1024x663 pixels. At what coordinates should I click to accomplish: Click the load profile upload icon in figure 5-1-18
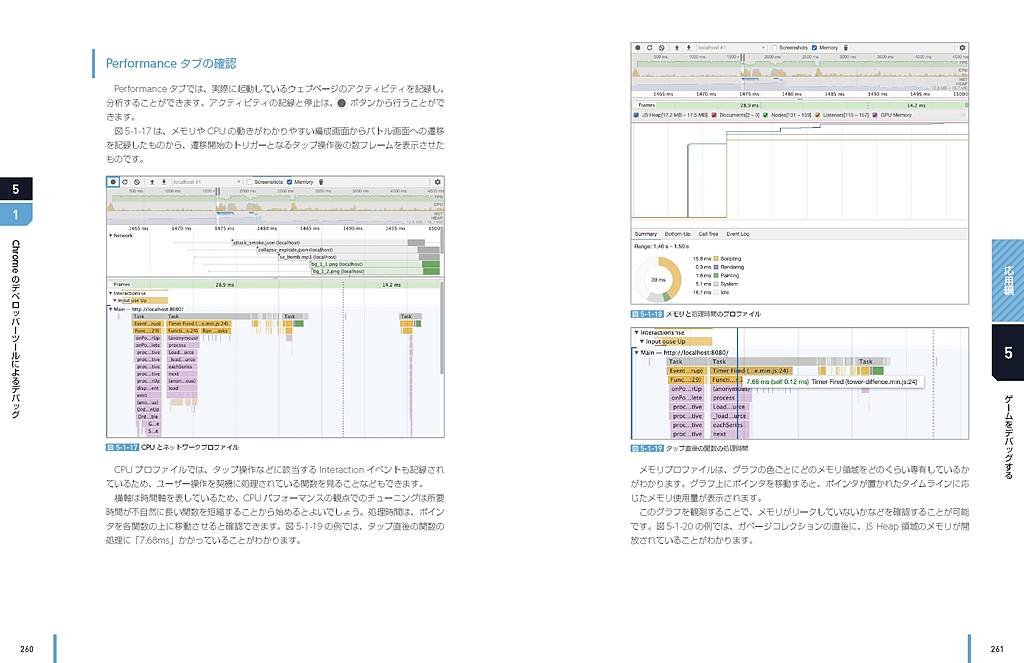(677, 48)
